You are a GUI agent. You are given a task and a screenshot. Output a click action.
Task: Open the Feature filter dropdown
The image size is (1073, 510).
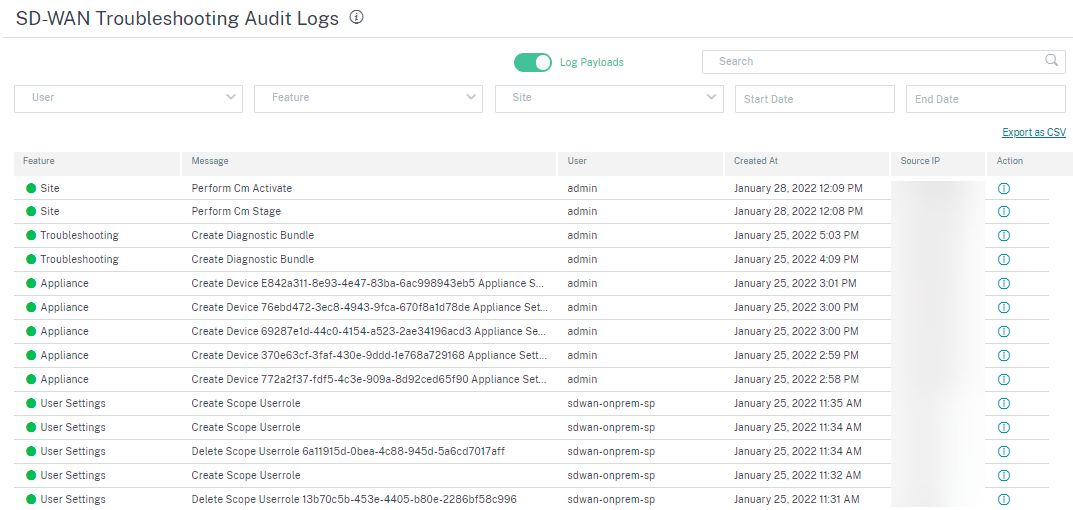coord(368,99)
